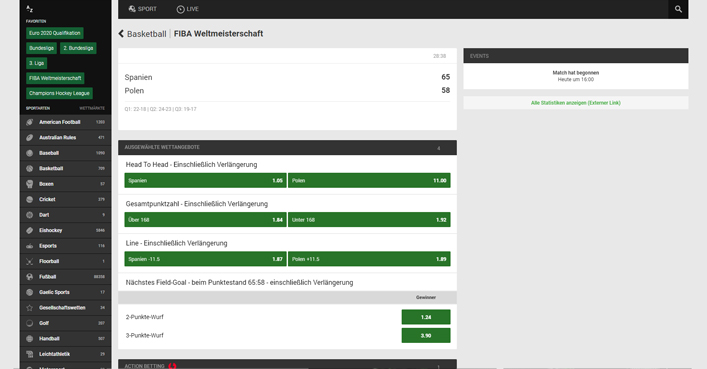
Task: Open the Bundesliga favorite tag
Action: tap(41, 48)
